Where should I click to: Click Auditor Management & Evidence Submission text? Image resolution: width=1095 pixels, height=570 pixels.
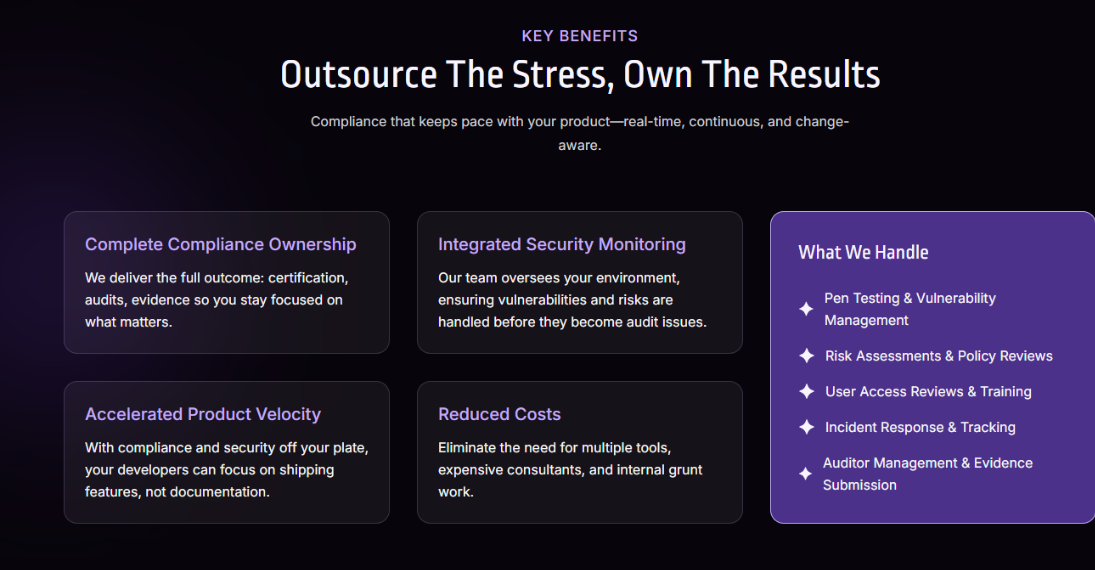point(927,474)
